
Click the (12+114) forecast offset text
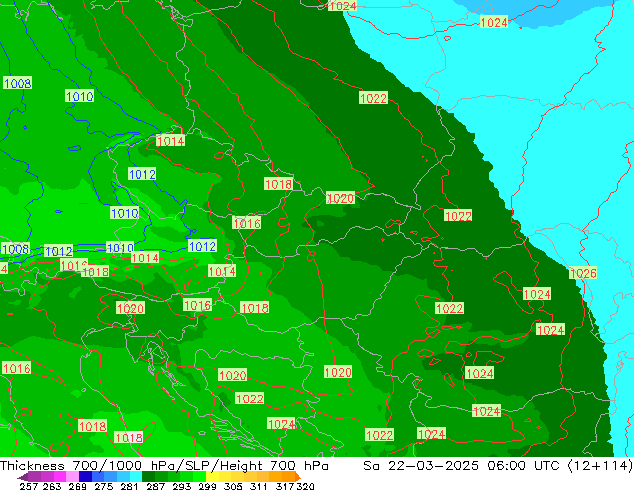600,466
